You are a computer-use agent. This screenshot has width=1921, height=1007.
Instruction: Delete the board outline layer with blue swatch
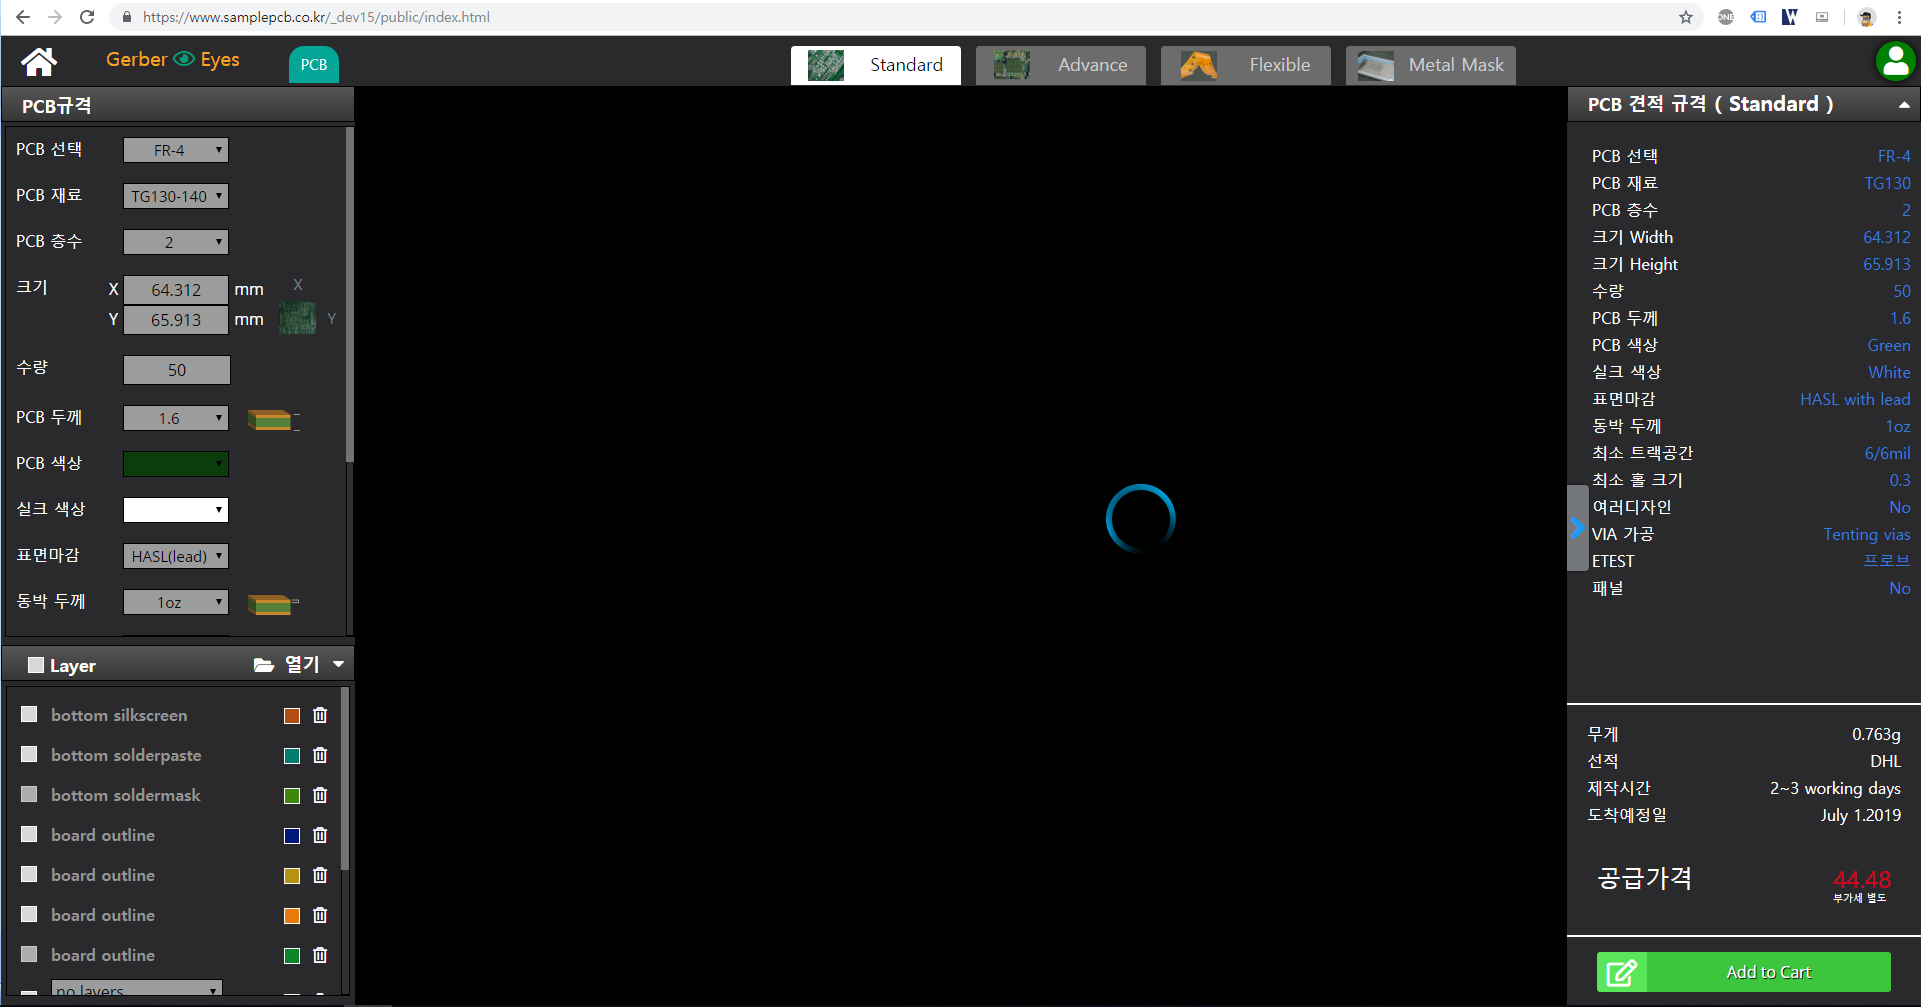click(320, 835)
